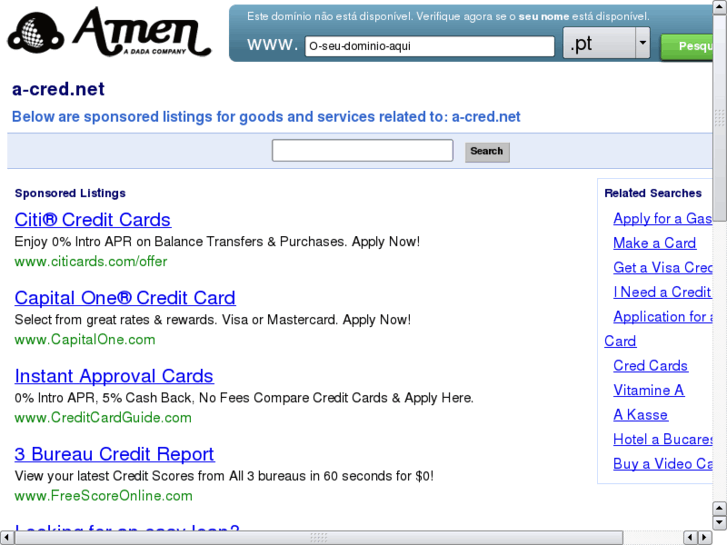Viewport: 727px width, 545px height.
Task: Open the Hotel a Bucarest related search
Action: [663, 439]
